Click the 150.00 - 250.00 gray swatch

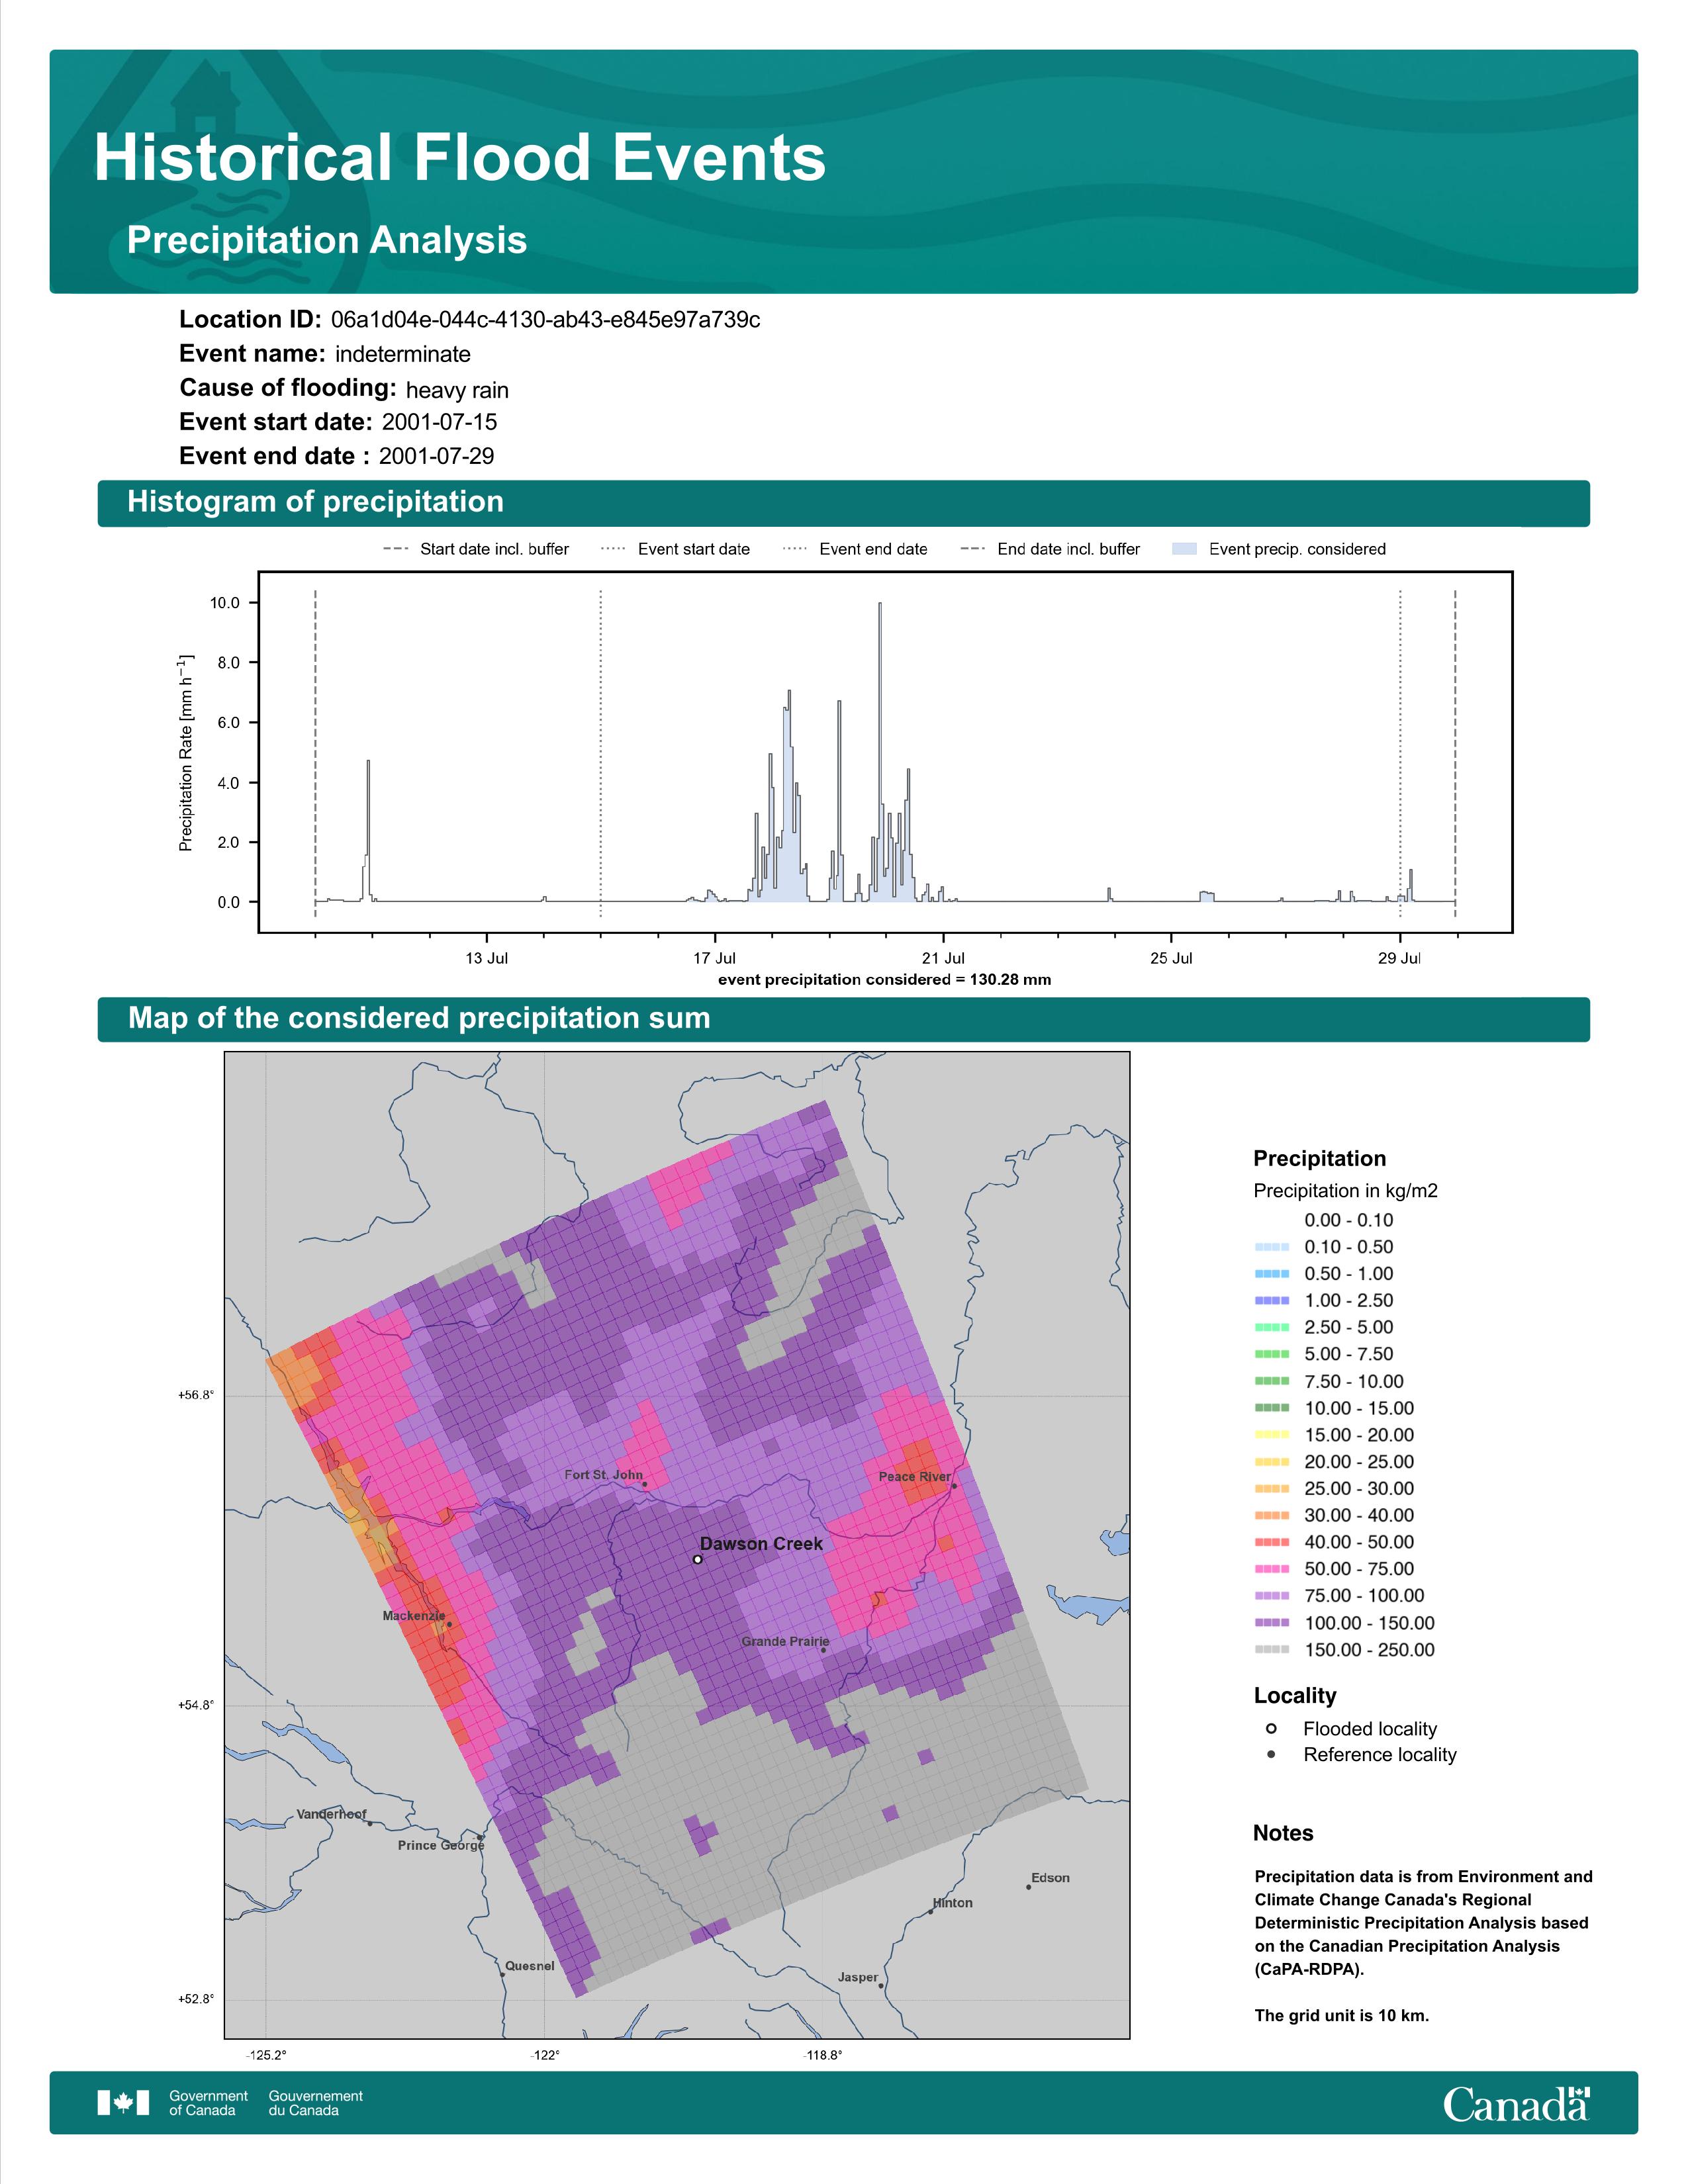[x=1272, y=1650]
